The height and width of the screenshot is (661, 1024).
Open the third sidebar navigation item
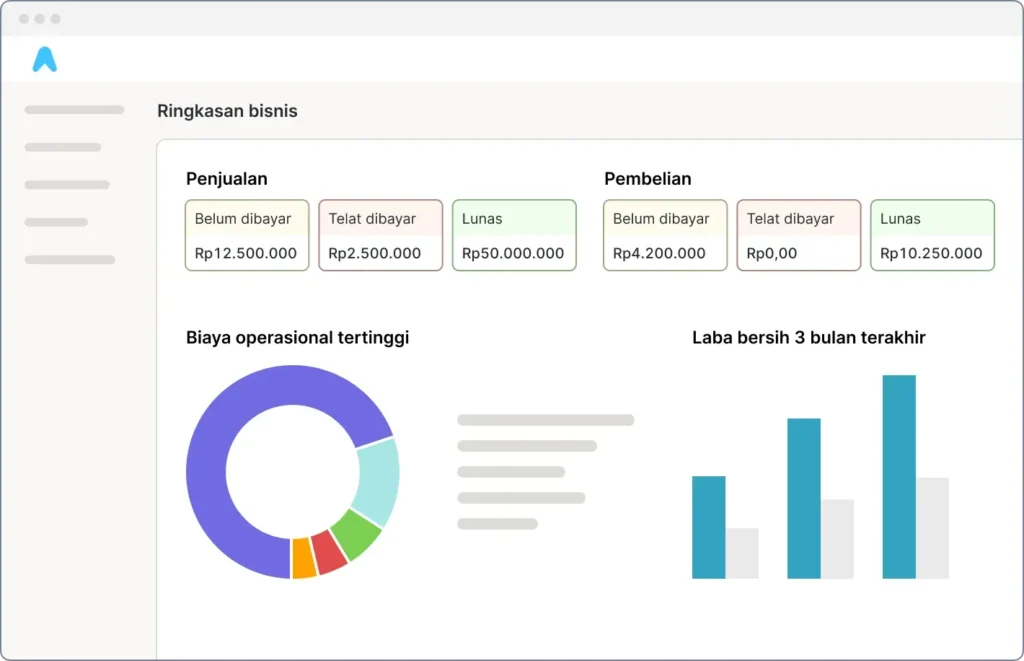(x=66, y=184)
